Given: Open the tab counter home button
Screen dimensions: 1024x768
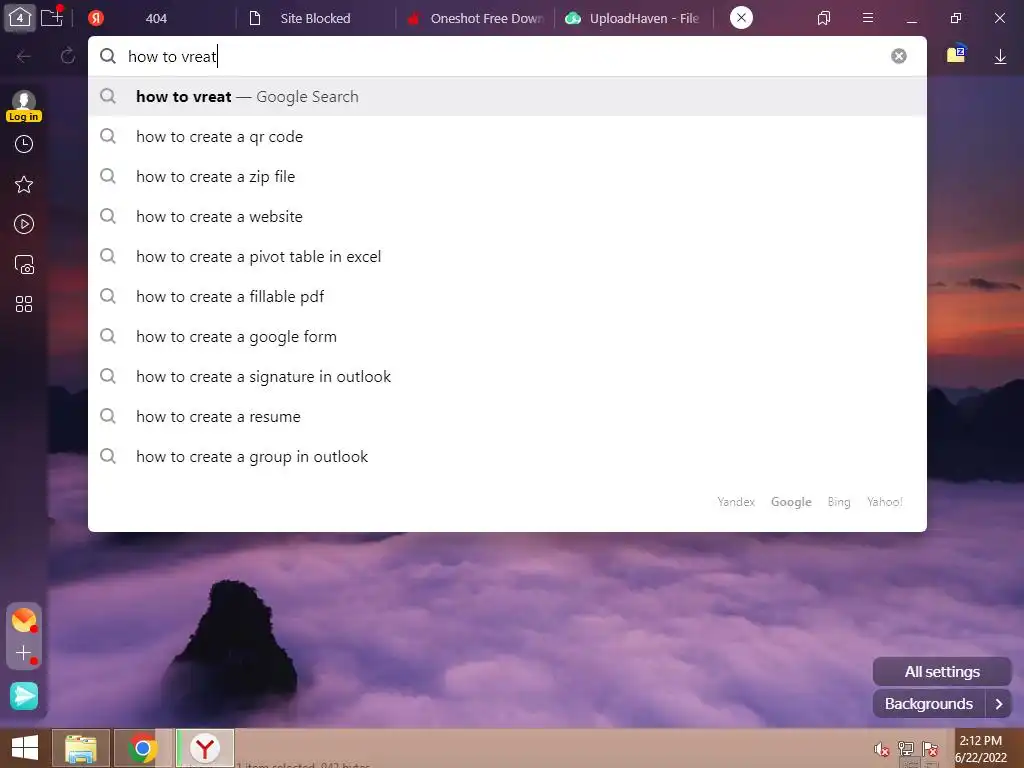Looking at the screenshot, I should click(x=20, y=18).
